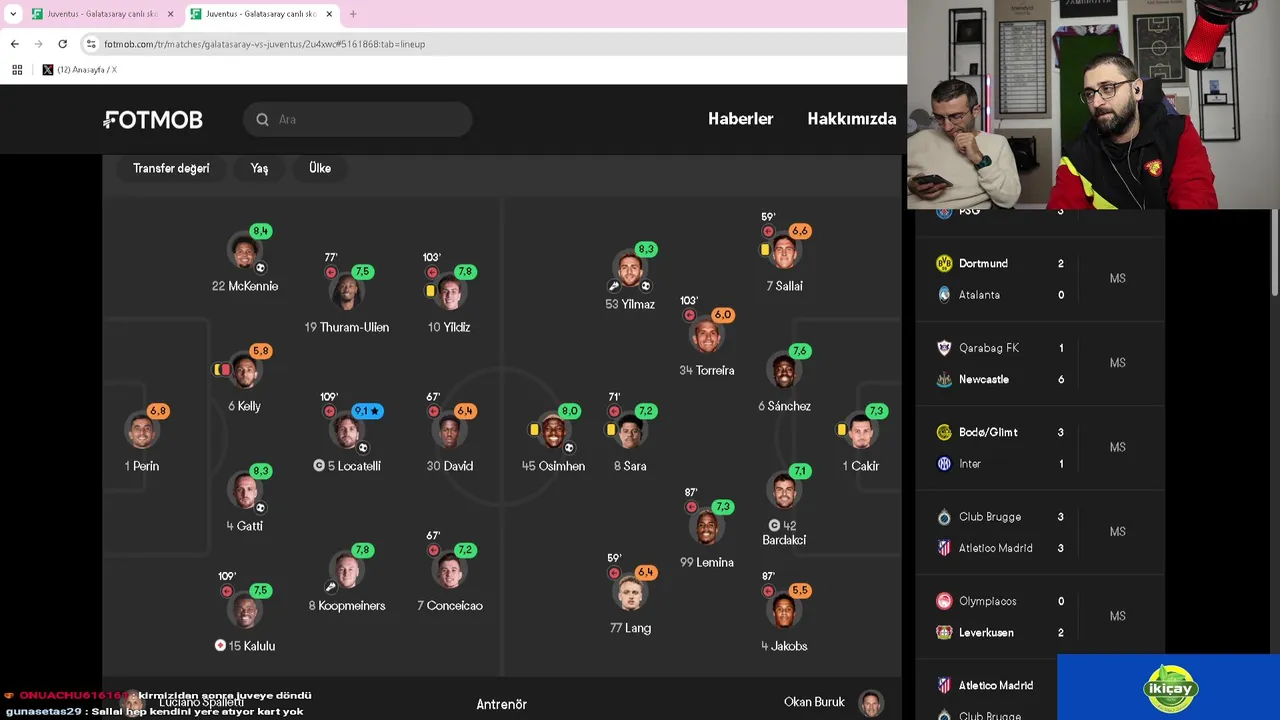Open McKennie's player photo

245,252
